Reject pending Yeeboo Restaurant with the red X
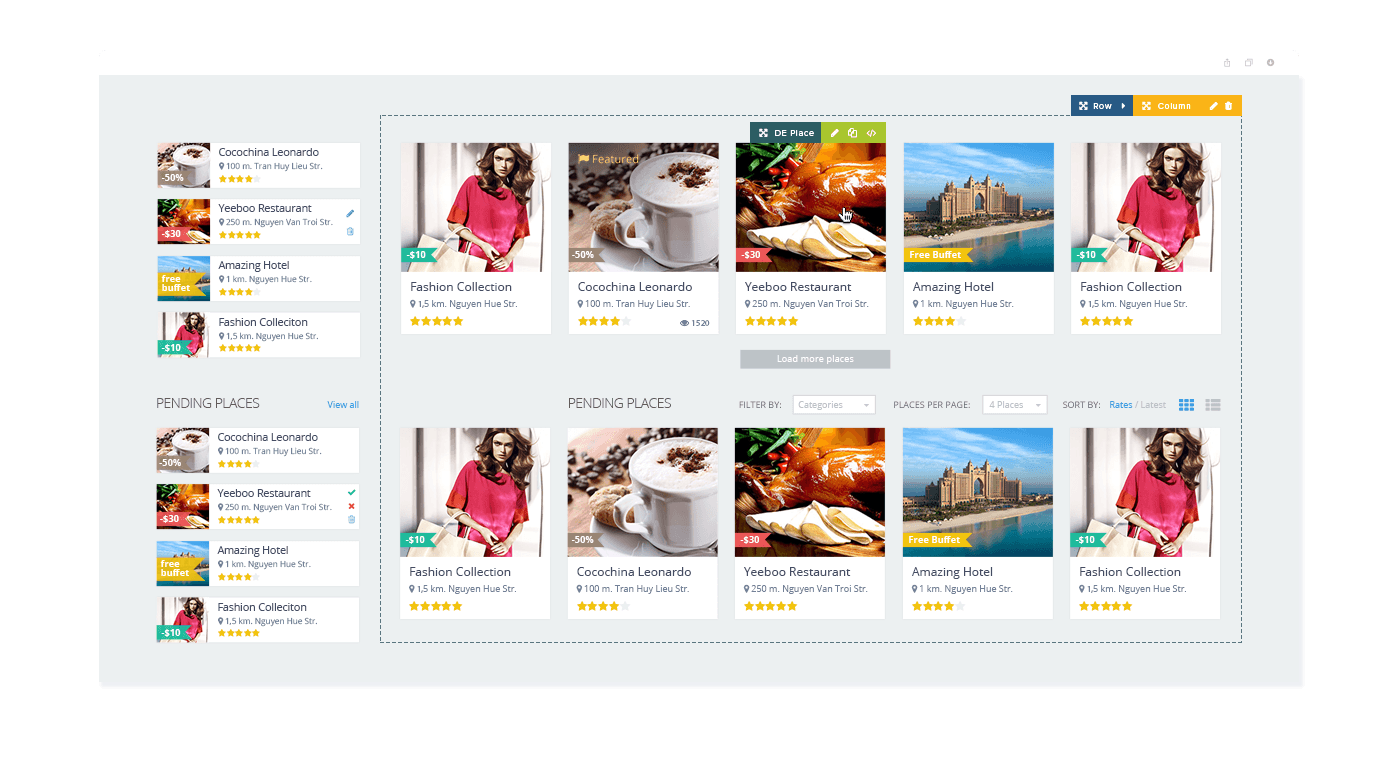This screenshot has height=782, width=1400. 349,506
